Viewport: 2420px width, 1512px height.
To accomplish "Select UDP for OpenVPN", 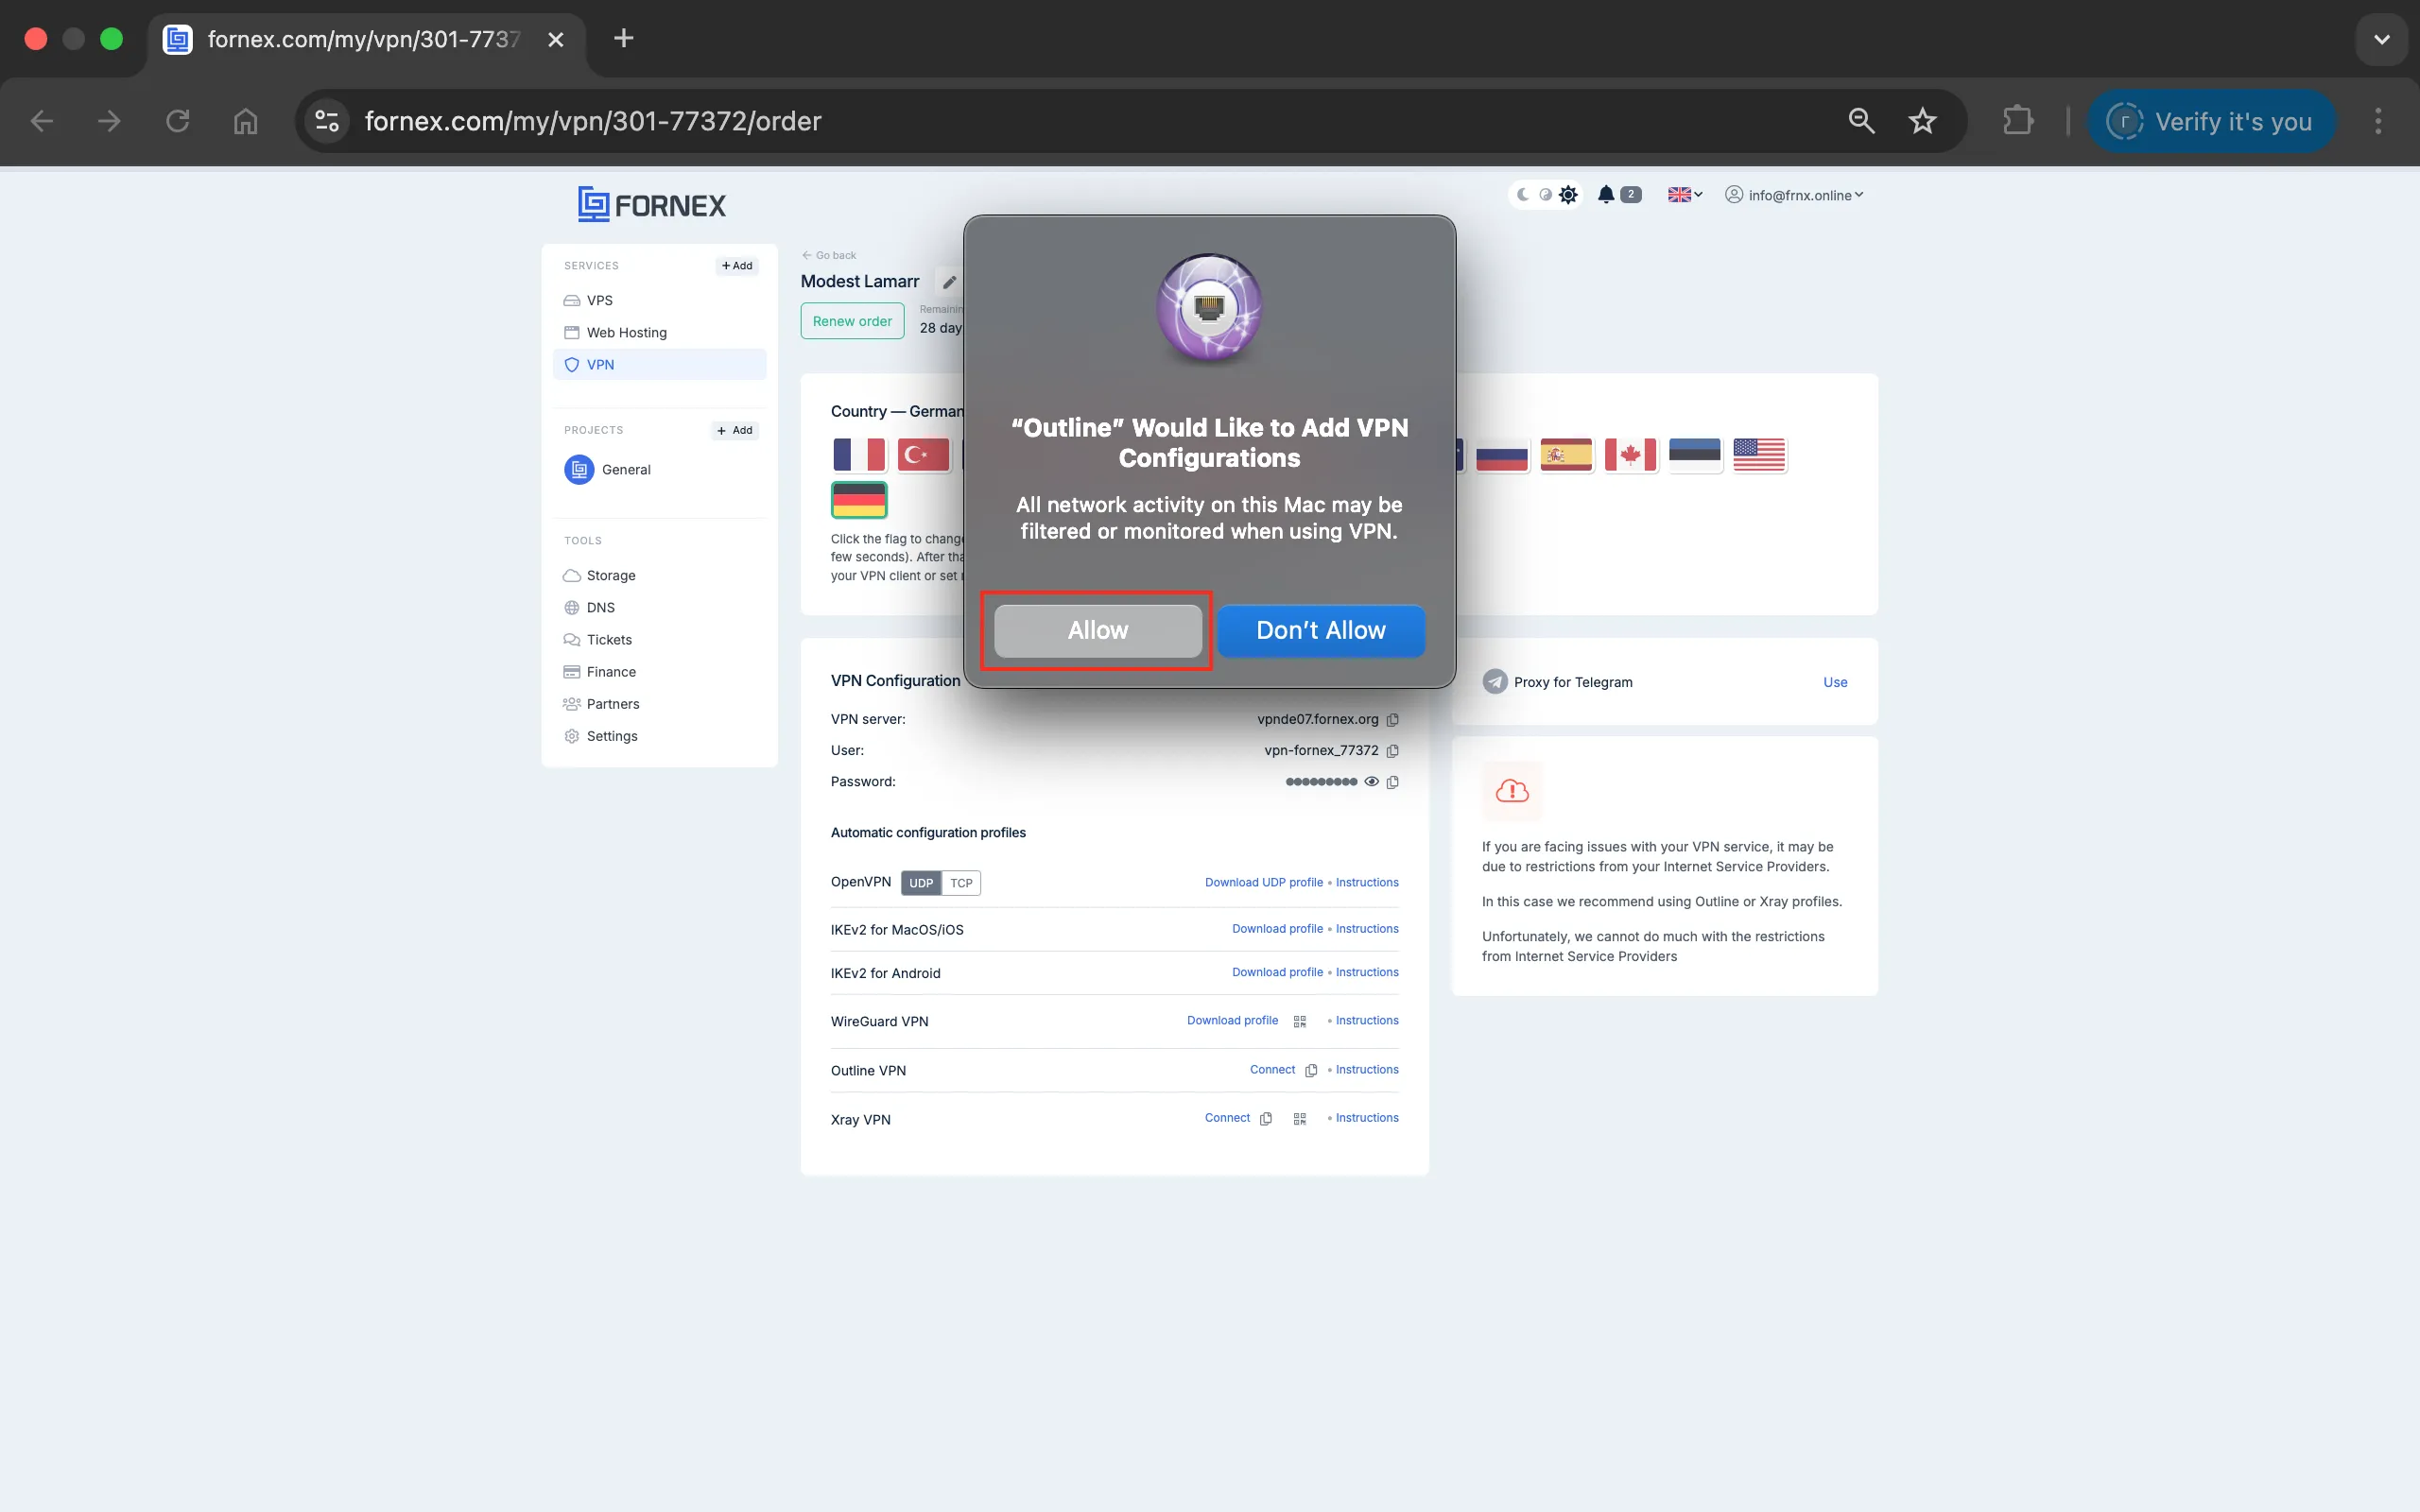I will pyautogui.click(x=920, y=883).
